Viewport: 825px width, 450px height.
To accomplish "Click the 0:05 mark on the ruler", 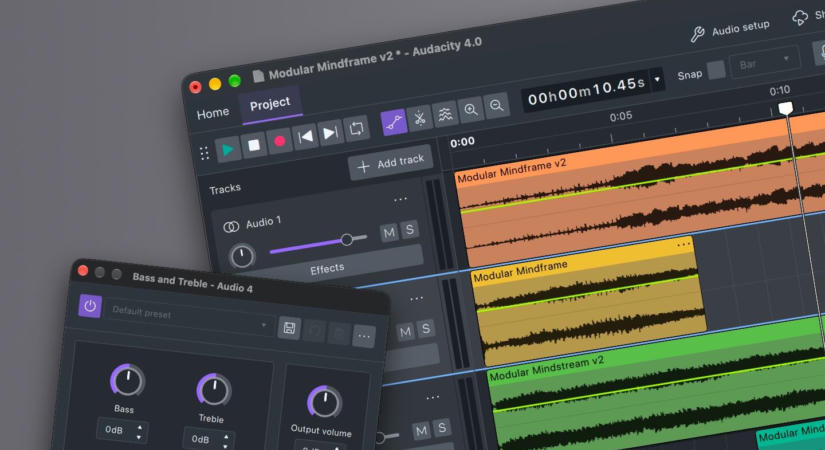I will 620,116.
